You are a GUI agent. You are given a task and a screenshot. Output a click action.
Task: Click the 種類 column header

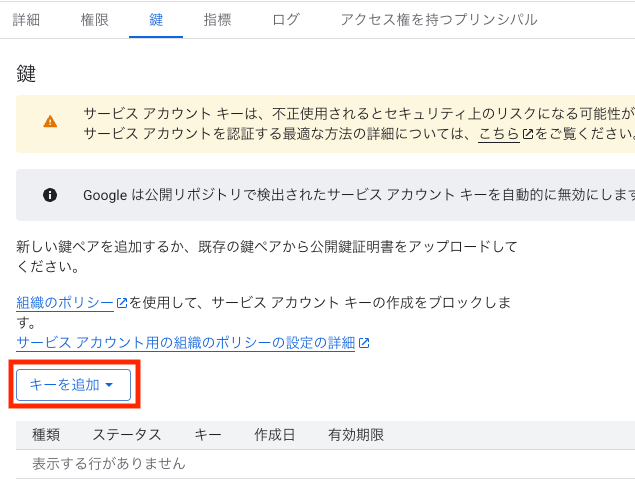pos(46,435)
